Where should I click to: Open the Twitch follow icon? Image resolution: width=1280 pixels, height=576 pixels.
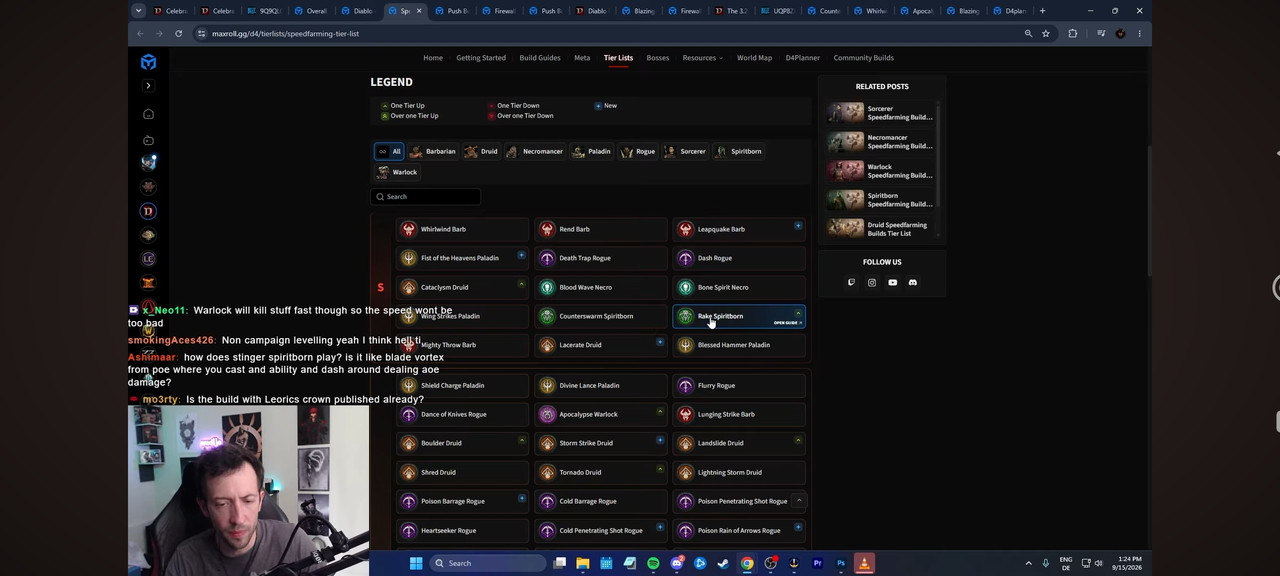pyautogui.click(x=851, y=283)
